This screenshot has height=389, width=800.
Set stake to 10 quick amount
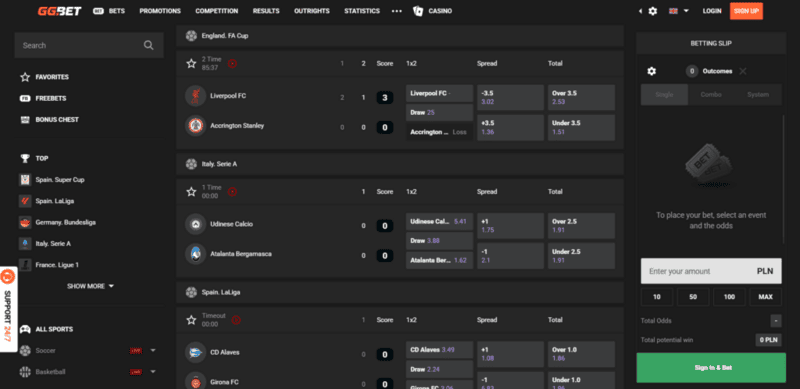657,297
